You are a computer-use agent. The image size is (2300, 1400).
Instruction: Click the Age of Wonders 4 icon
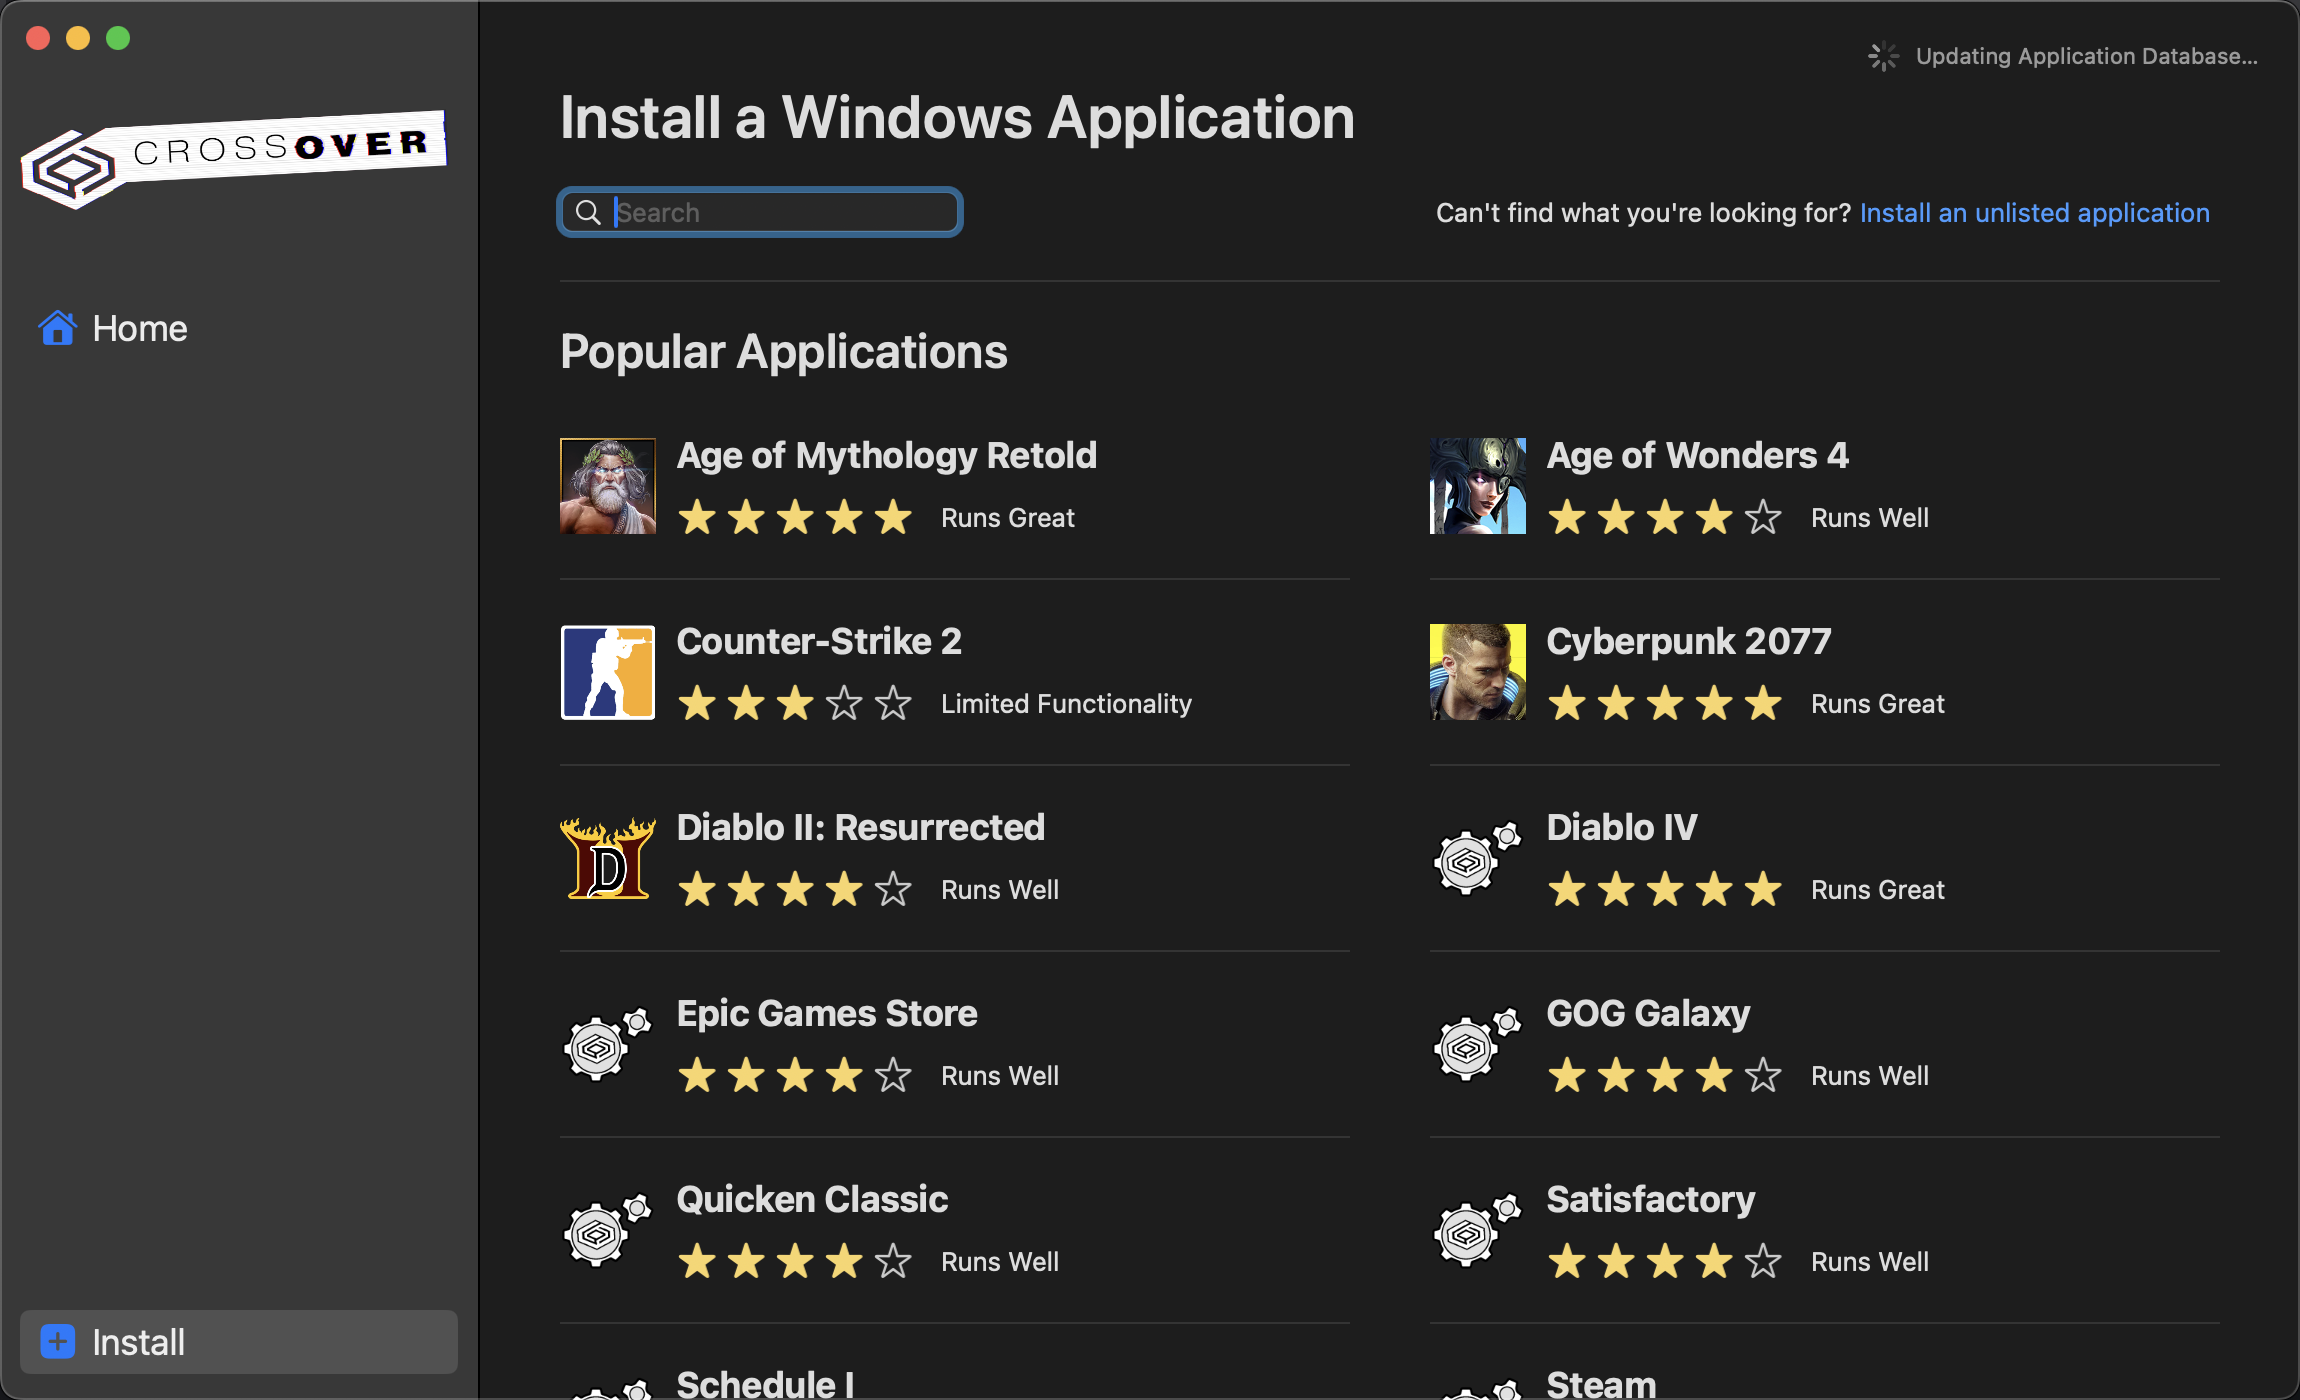pos(1478,486)
